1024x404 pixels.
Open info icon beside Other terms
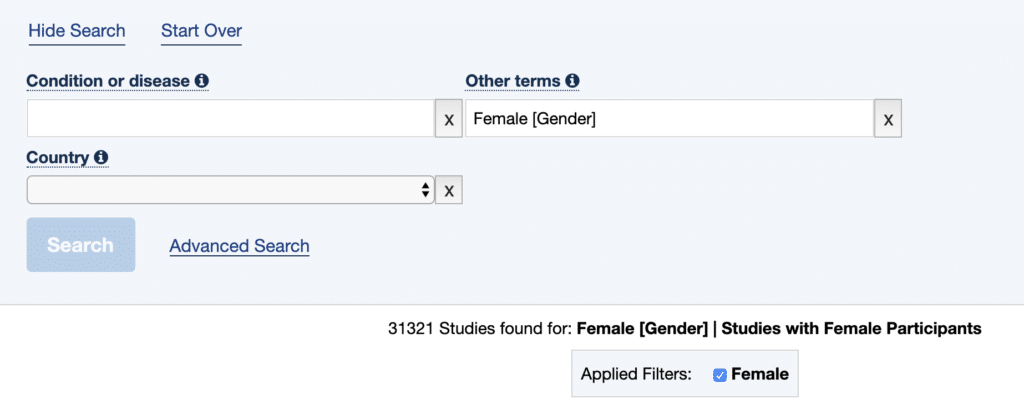[x=572, y=81]
